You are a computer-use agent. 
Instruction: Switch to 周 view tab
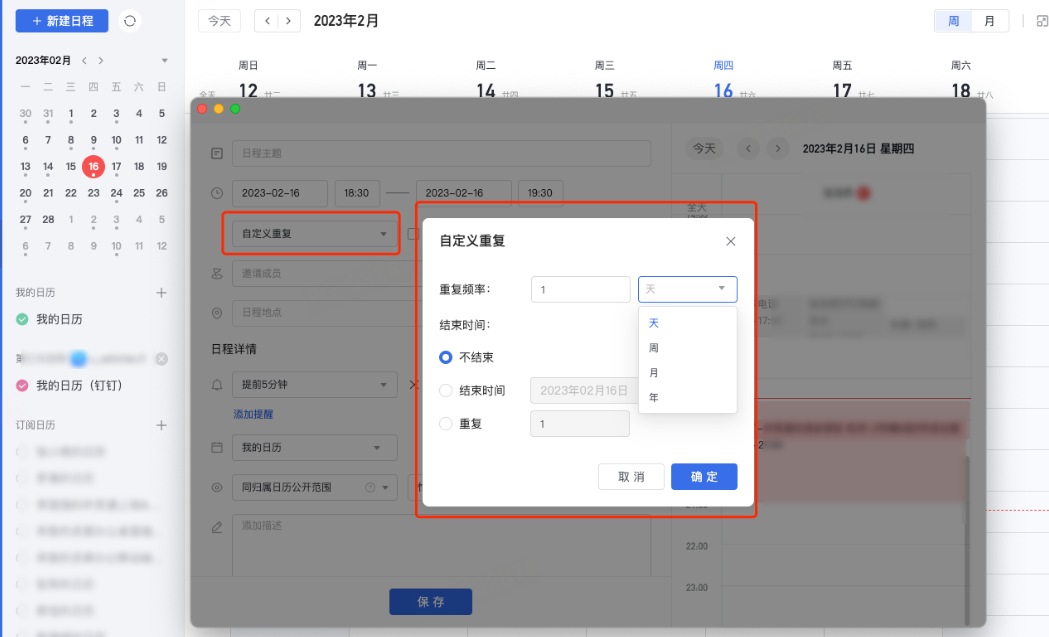click(x=953, y=21)
